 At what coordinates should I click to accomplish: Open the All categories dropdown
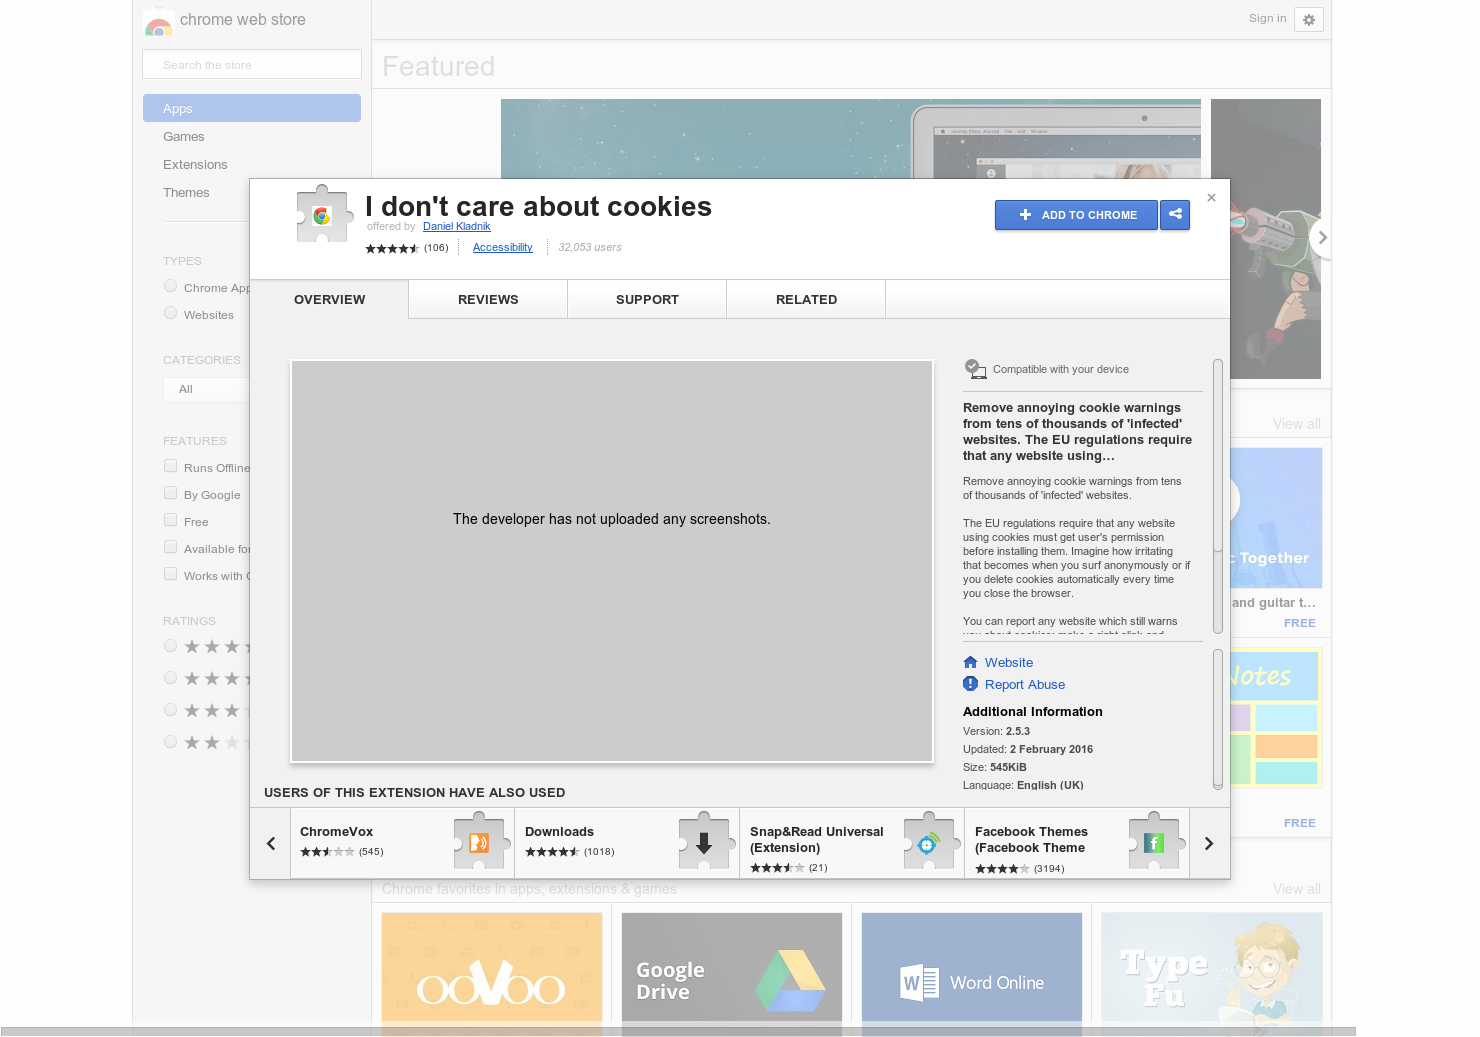pyautogui.click(x=206, y=389)
